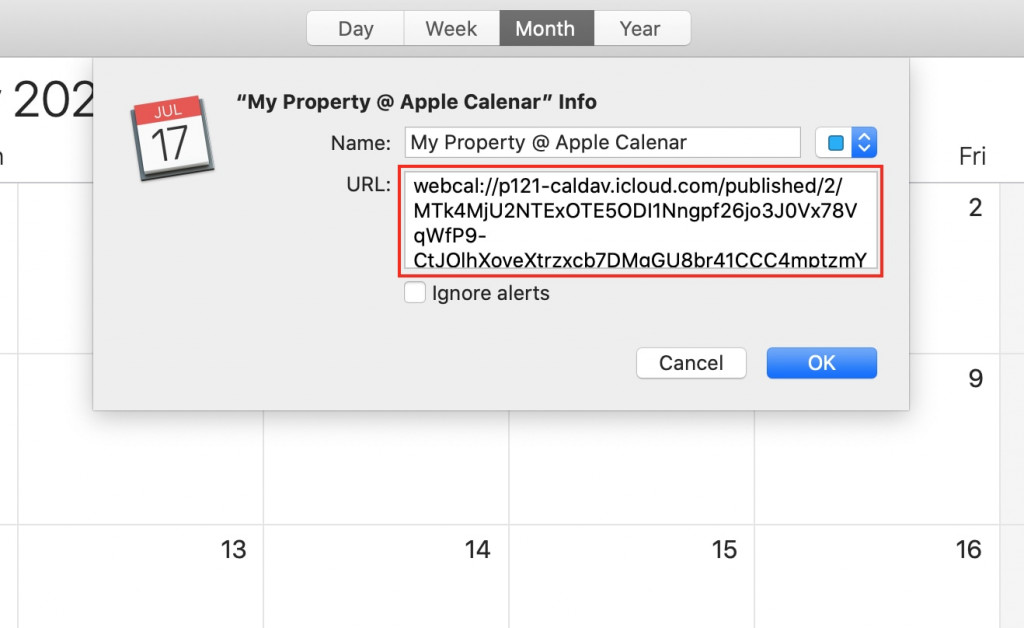Select July 15 on the calendar
1024x628 pixels.
[723, 549]
